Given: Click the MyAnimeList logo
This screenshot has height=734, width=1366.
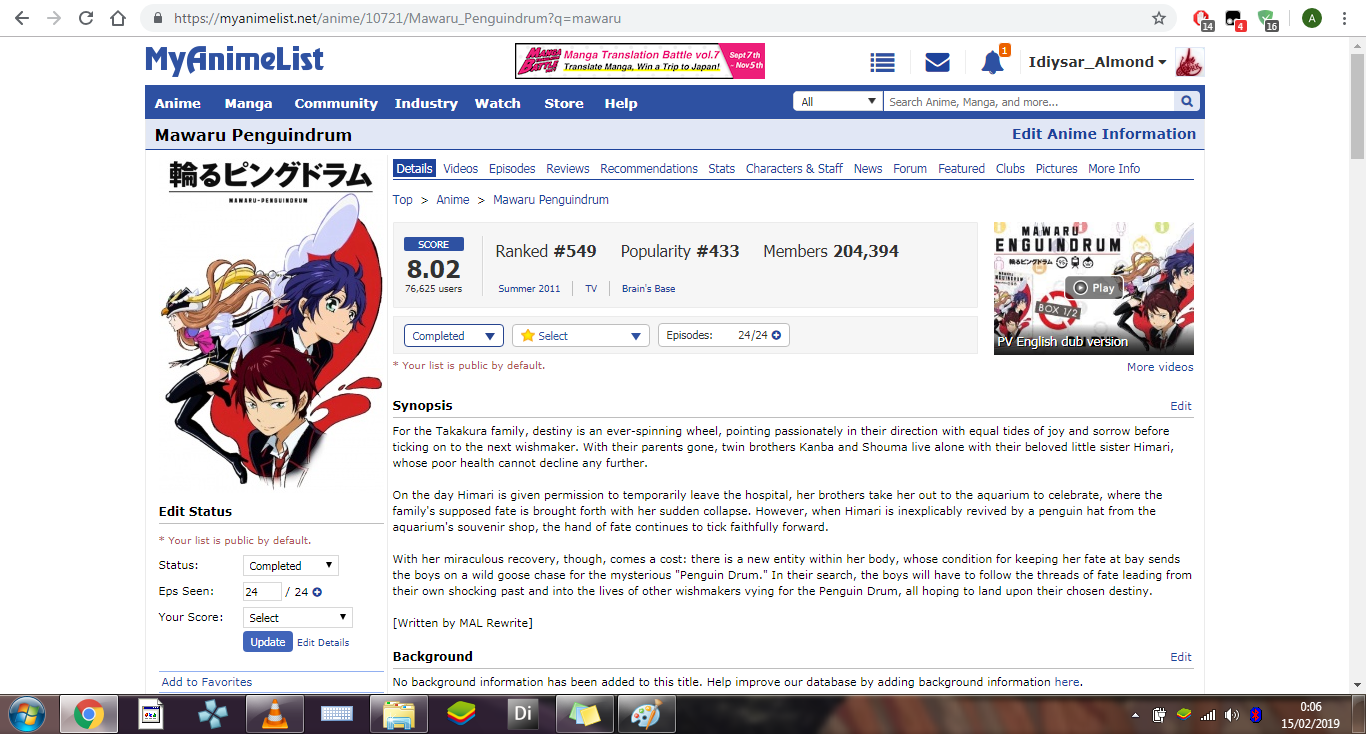Looking at the screenshot, I should coord(235,61).
